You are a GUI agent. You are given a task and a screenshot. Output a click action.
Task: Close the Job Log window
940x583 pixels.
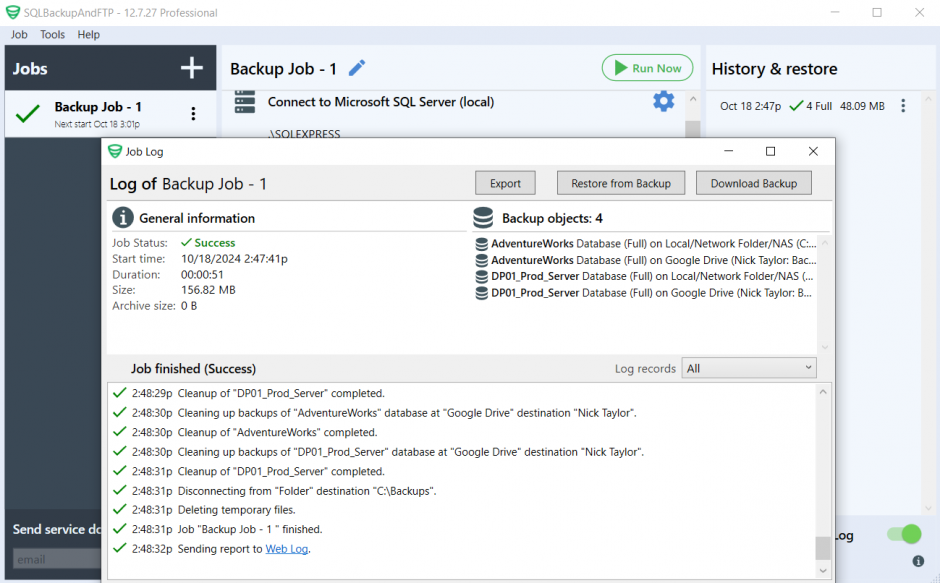click(x=813, y=151)
